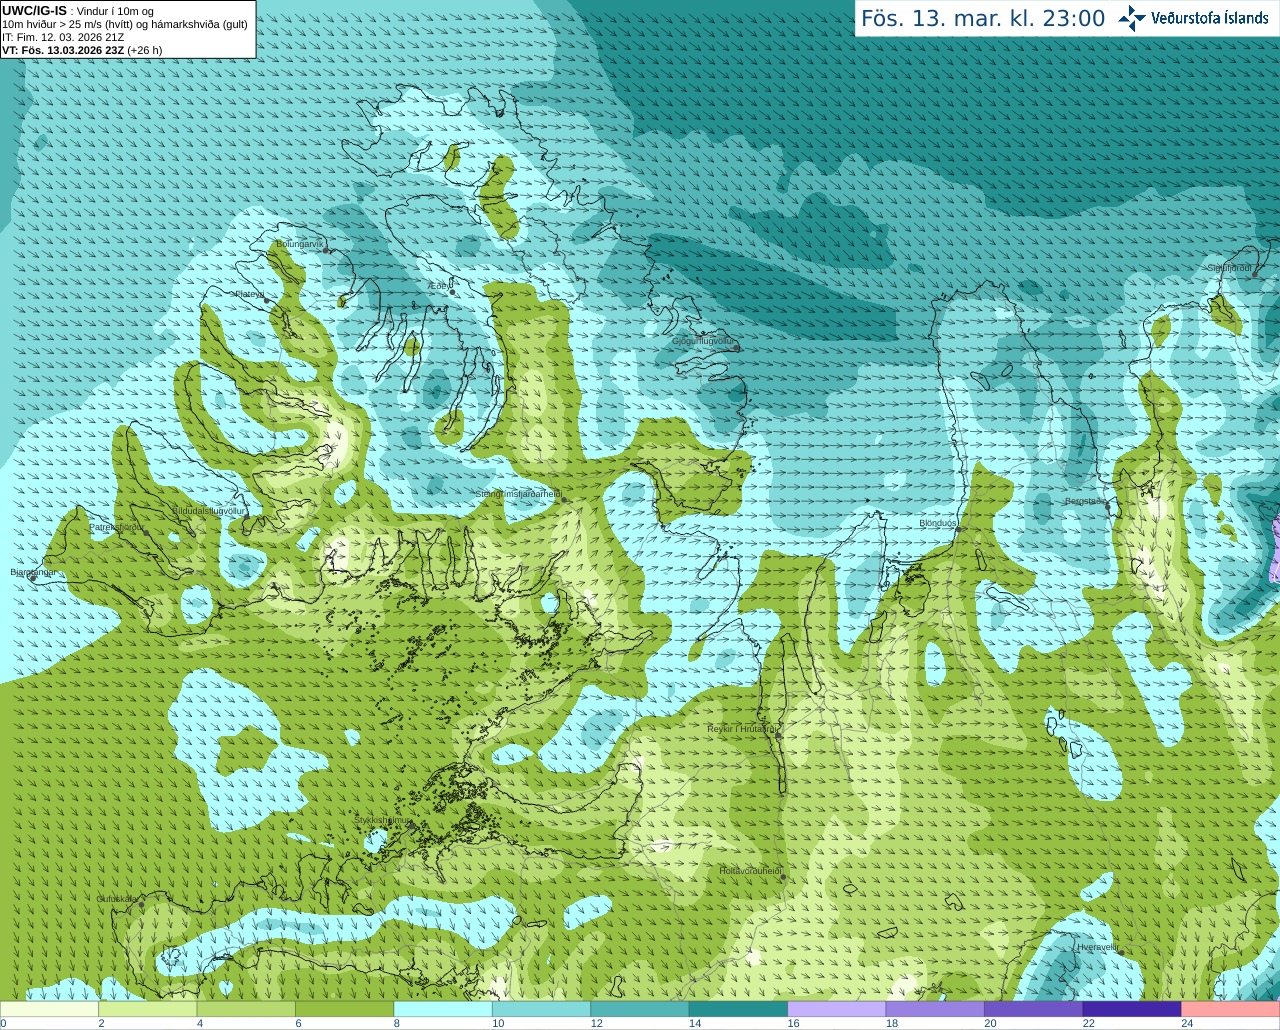The width and height of the screenshot is (1280, 1030).
Task: Click the Veðurstofa Íslands logo
Action: pyautogui.click(x=1194, y=18)
